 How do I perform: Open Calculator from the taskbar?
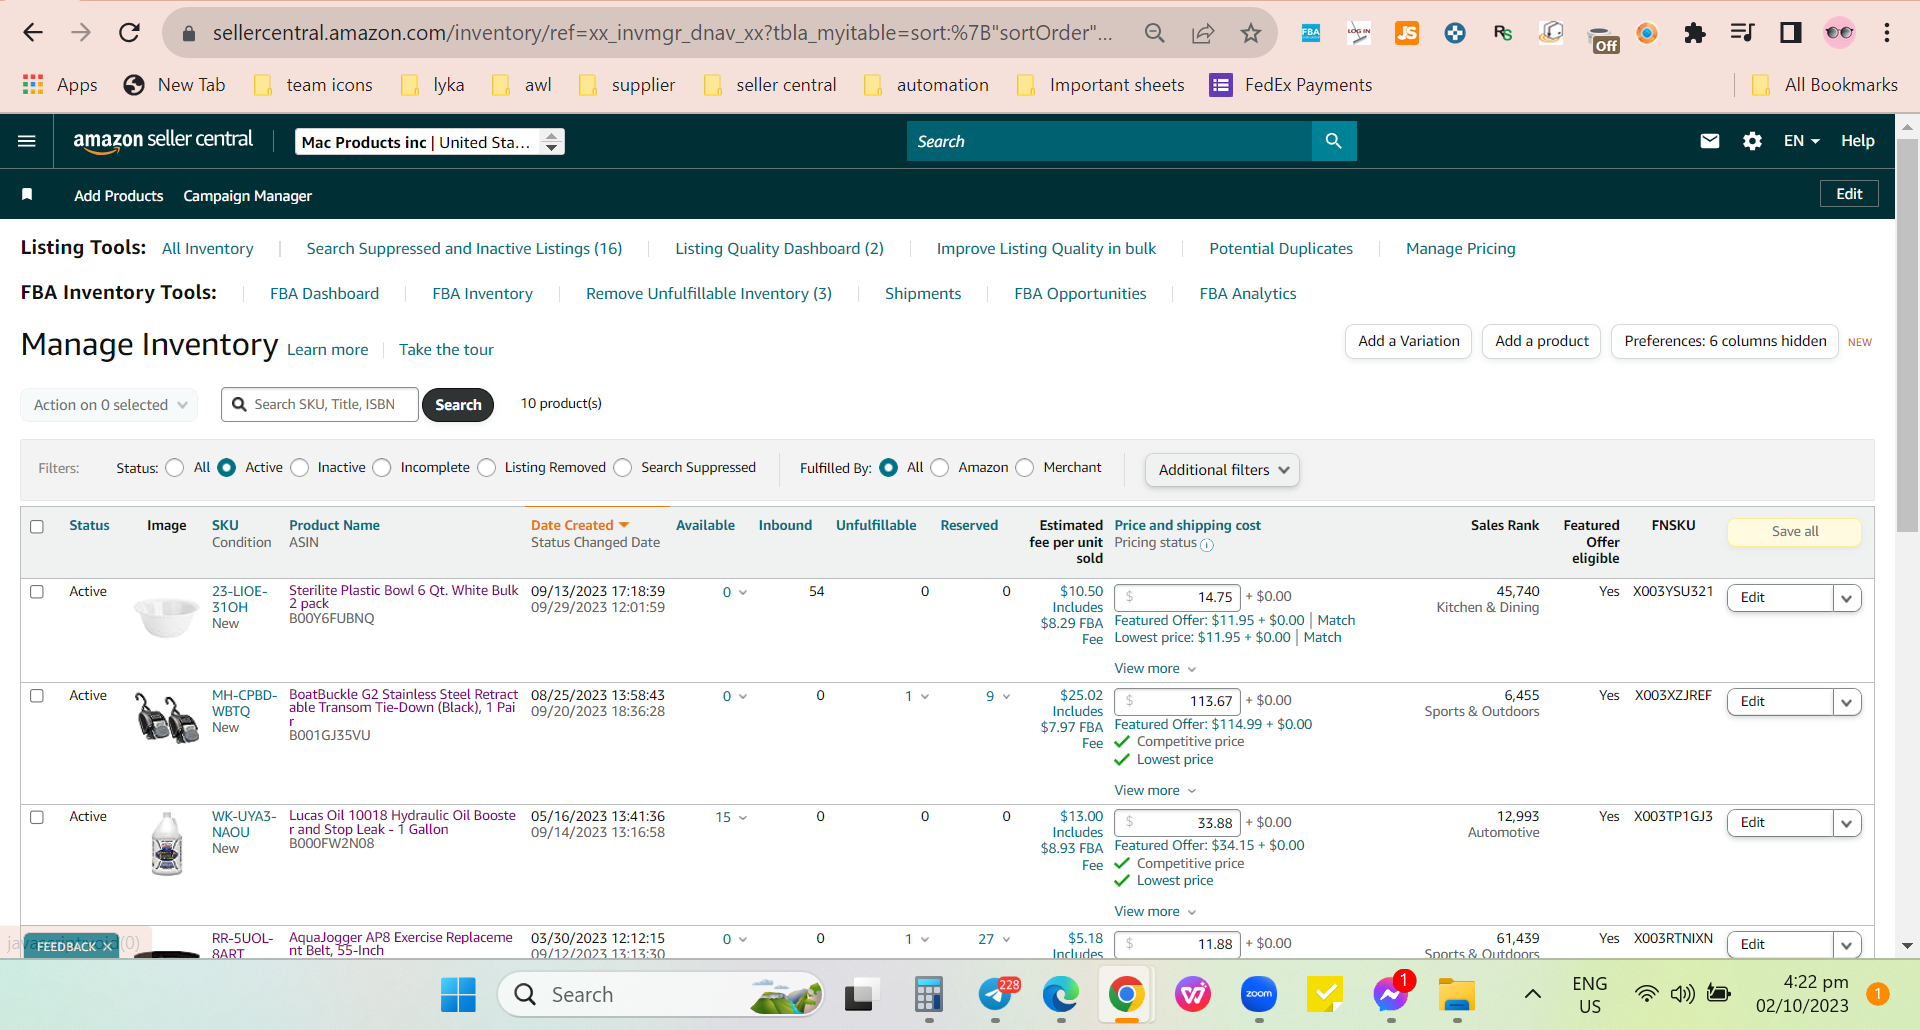929,994
